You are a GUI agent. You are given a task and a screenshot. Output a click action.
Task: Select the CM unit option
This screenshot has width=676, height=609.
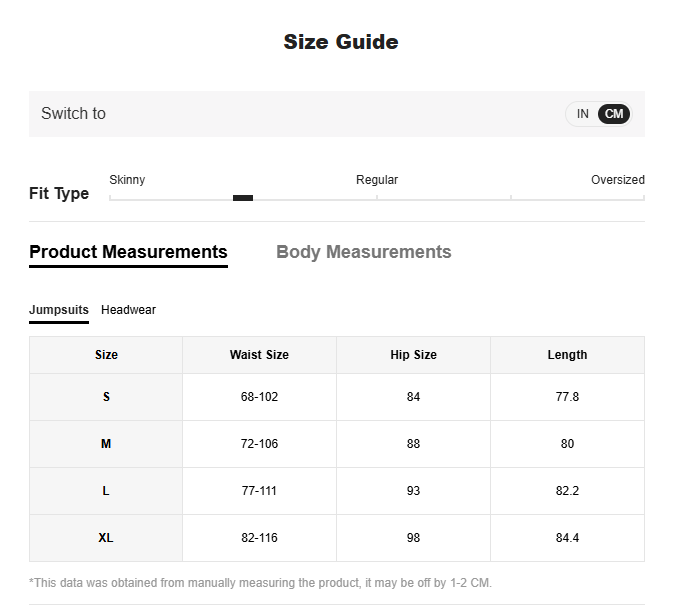614,114
